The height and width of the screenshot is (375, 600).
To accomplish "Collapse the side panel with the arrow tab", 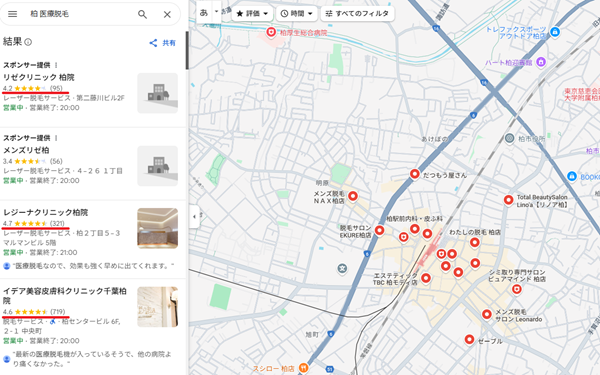I will click(x=194, y=217).
